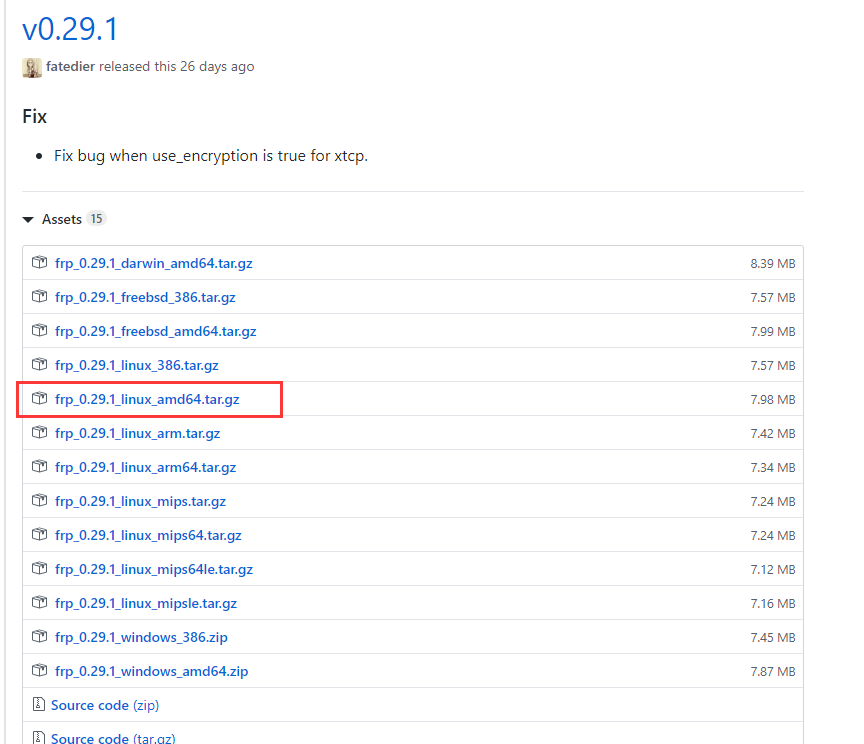This screenshot has width=864, height=744.
Task: Click the 8.39 MB size text
Action: (773, 264)
